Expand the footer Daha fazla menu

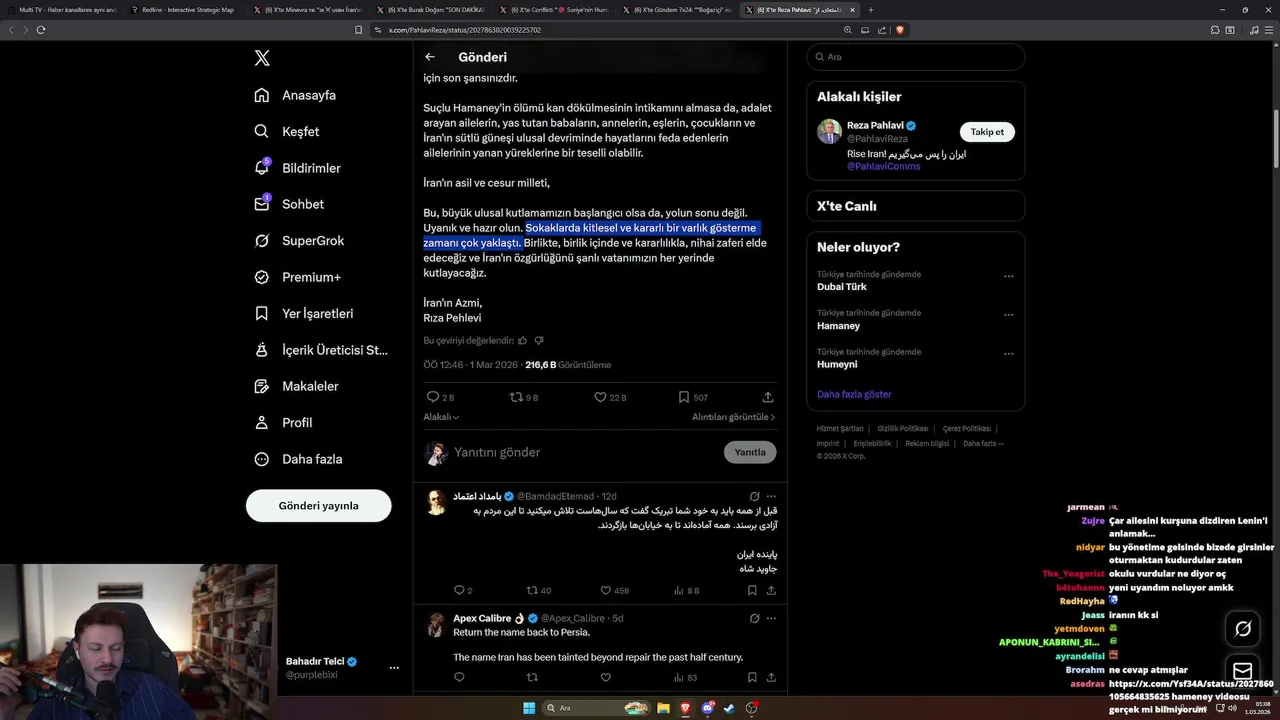pyautogui.click(x=983, y=443)
